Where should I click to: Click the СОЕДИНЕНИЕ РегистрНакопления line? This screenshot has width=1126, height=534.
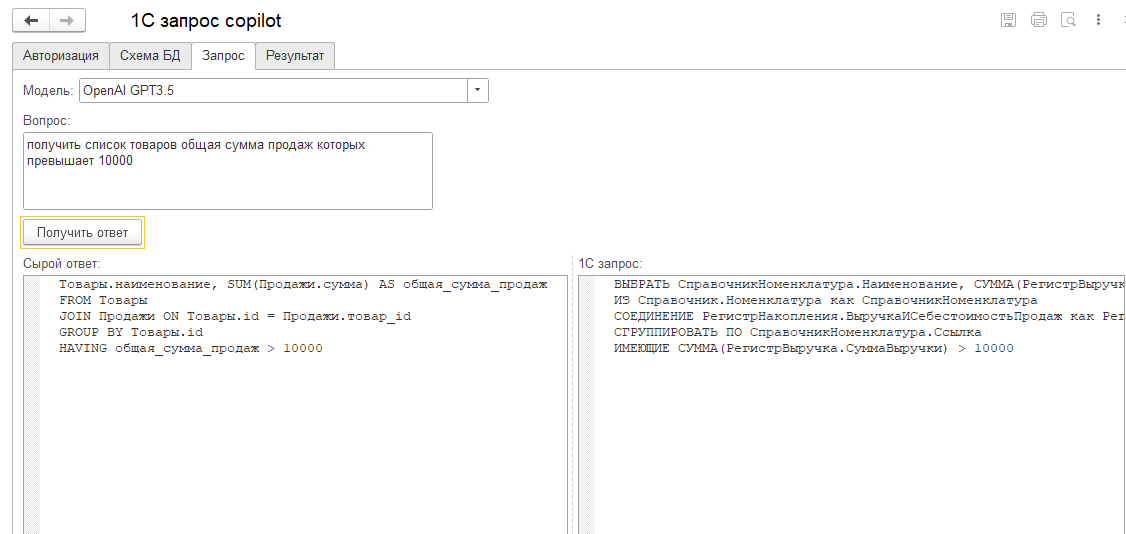[870, 317]
